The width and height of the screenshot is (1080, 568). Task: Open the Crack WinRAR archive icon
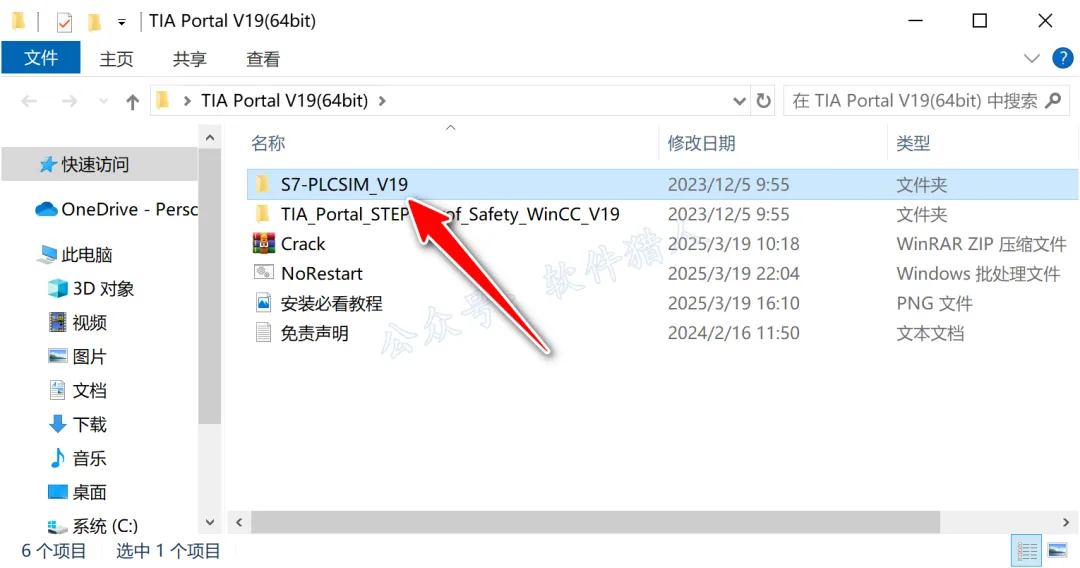coord(263,244)
